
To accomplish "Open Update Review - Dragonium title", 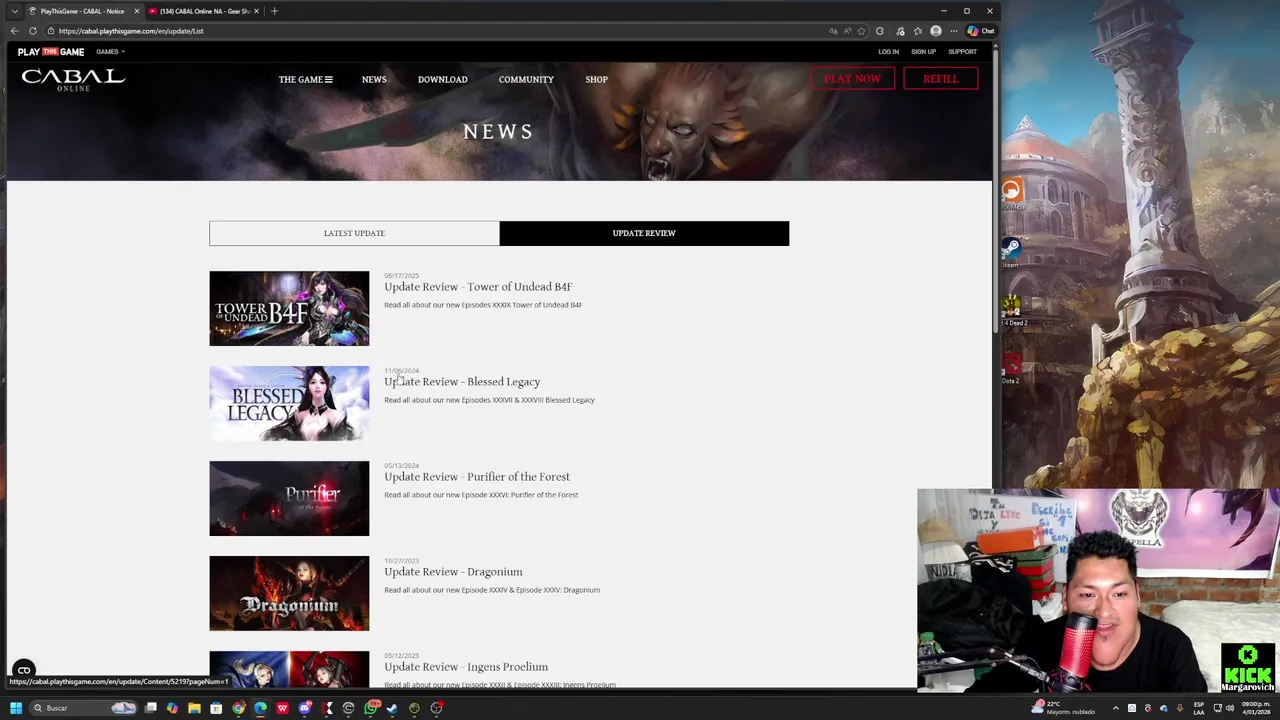I will click(453, 572).
